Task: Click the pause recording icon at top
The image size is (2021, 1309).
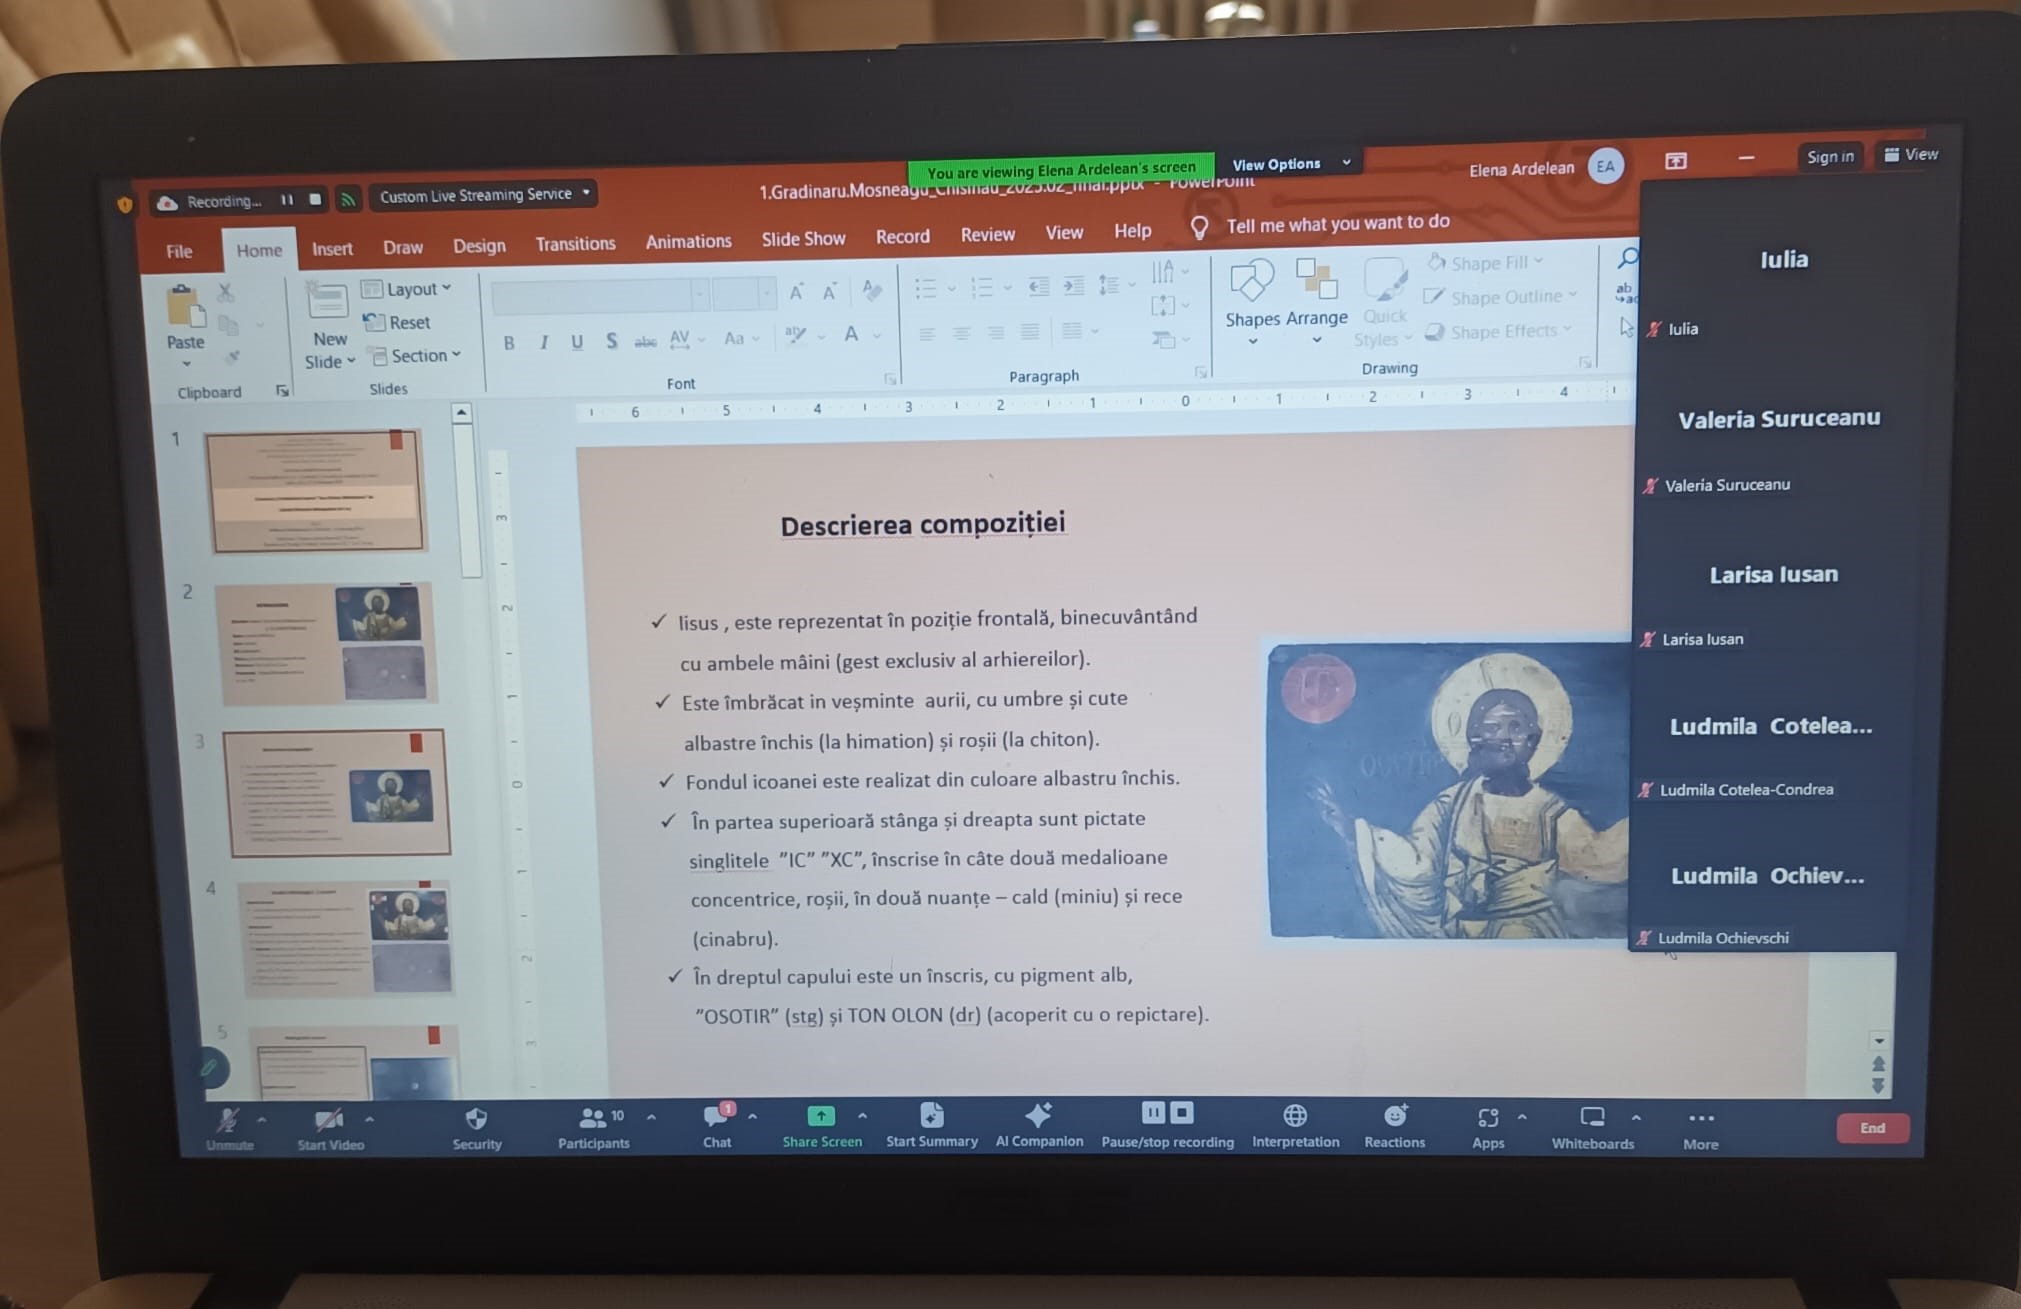Action: point(287,200)
